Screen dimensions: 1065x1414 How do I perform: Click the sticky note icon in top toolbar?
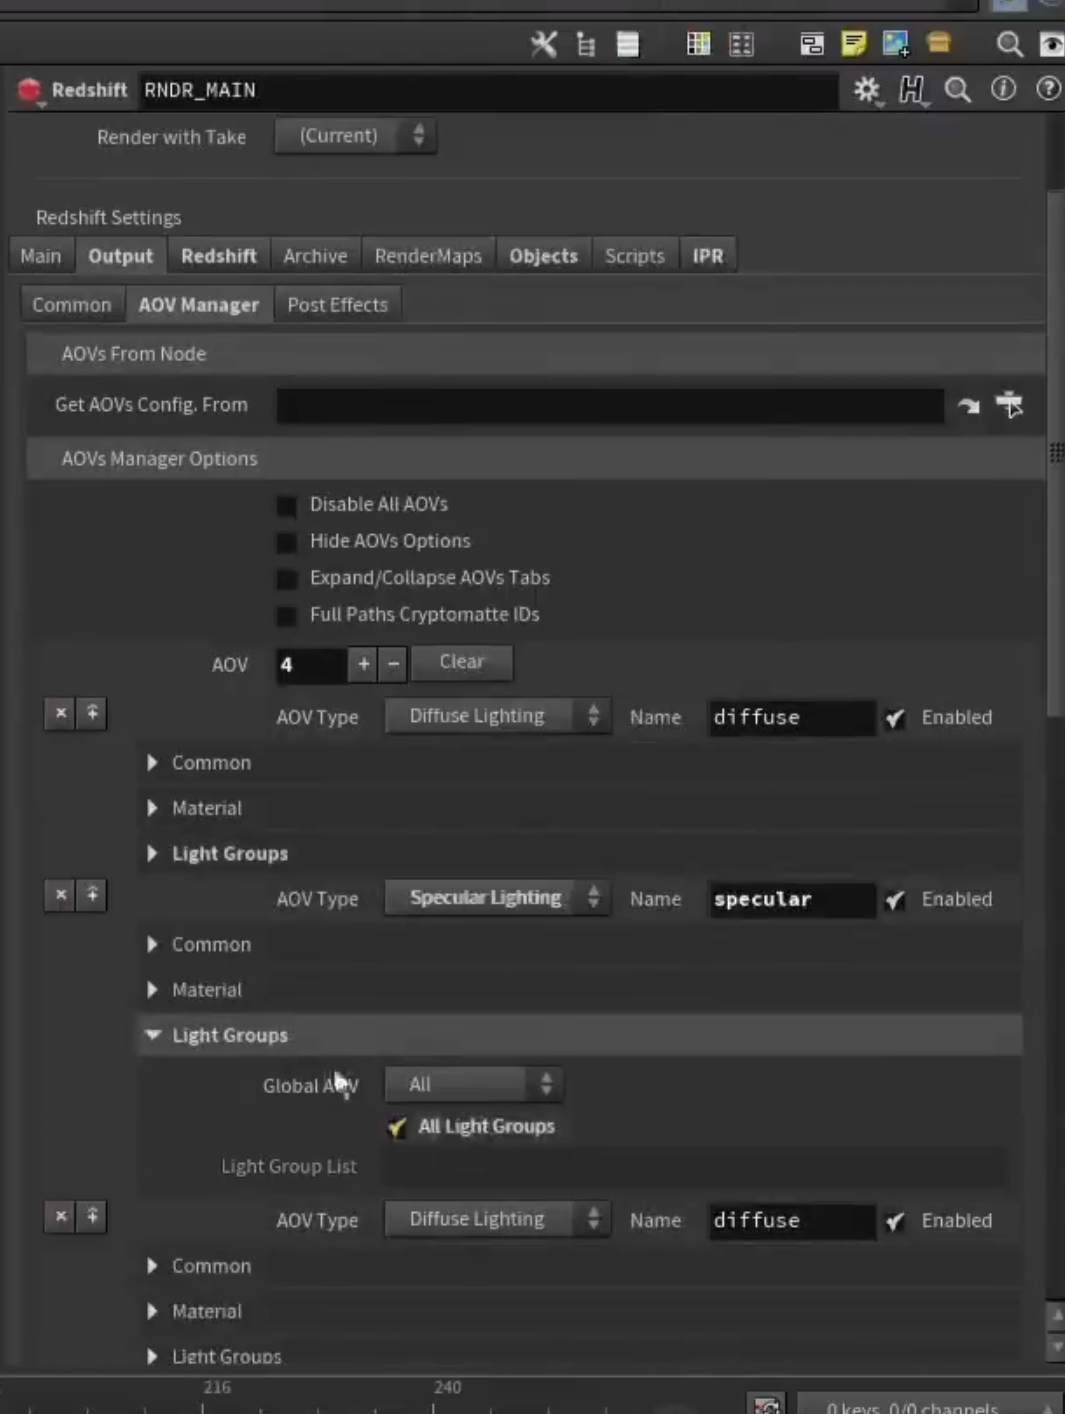pyautogui.click(x=853, y=43)
